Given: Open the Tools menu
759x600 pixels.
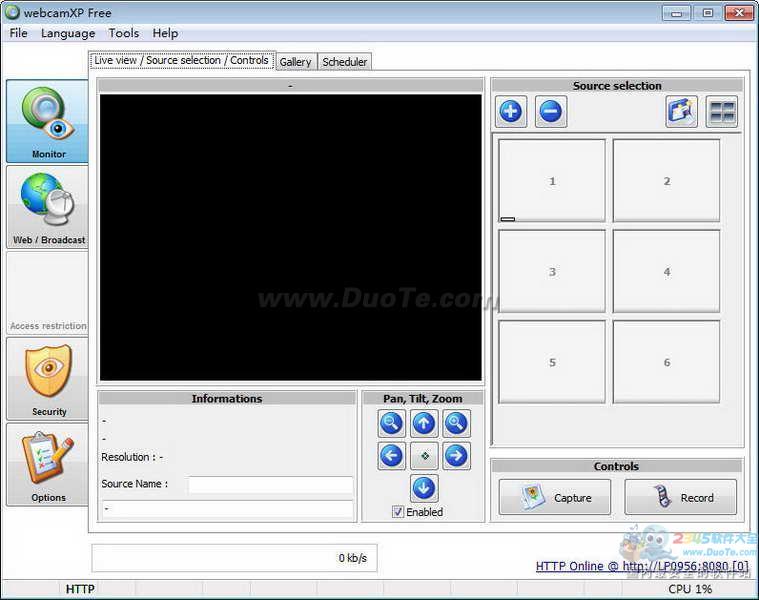Looking at the screenshot, I should (123, 33).
